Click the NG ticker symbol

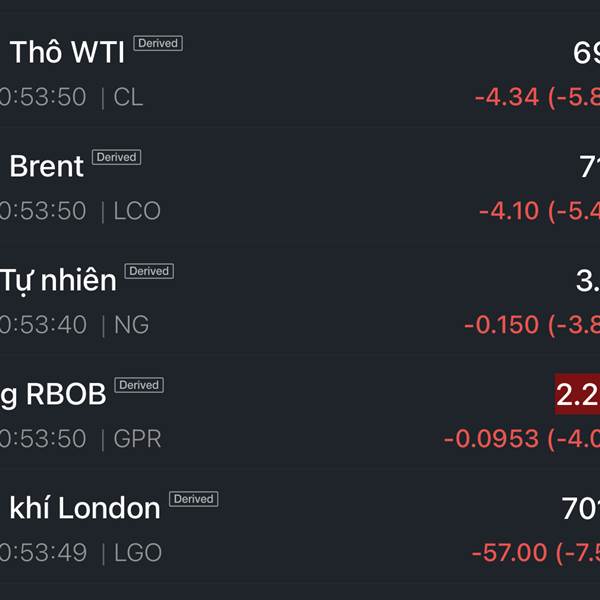(x=131, y=325)
